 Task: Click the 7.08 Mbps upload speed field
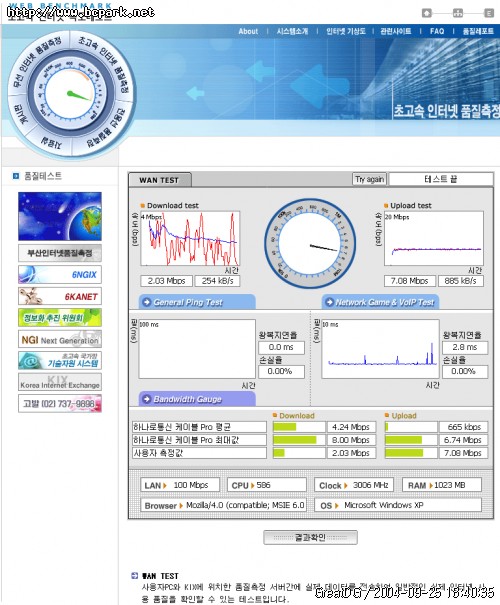pyautogui.click(x=410, y=281)
